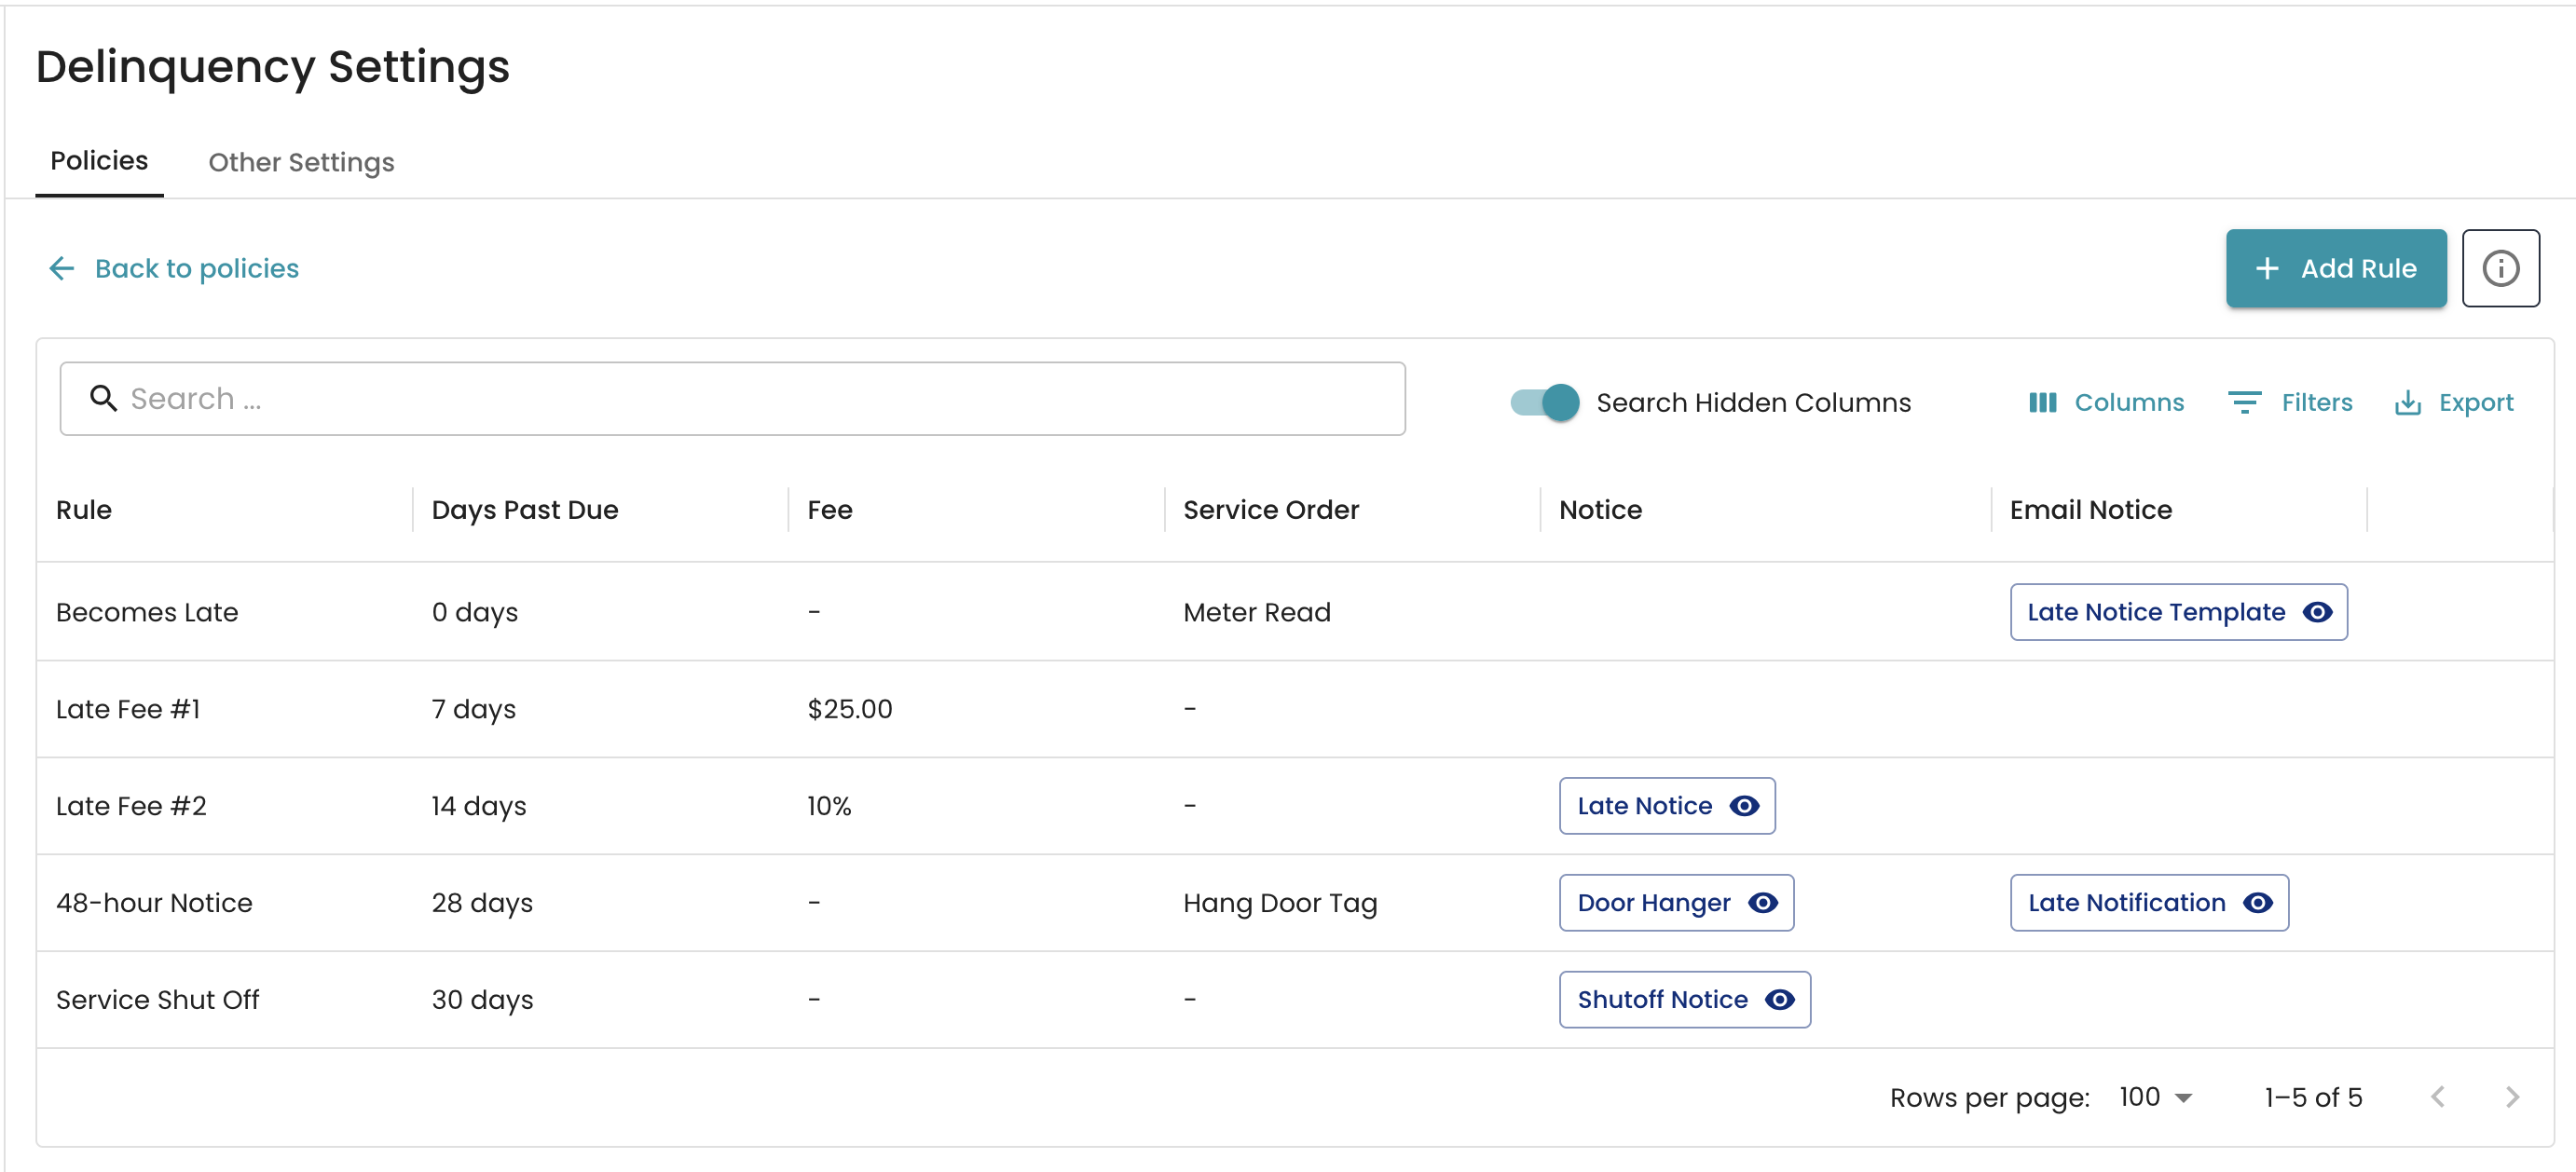Image resolution: width=2576 pixels, height=1172 pixels.
Task: Open the Late Notification email template
Action: [x=2125, y=902]
